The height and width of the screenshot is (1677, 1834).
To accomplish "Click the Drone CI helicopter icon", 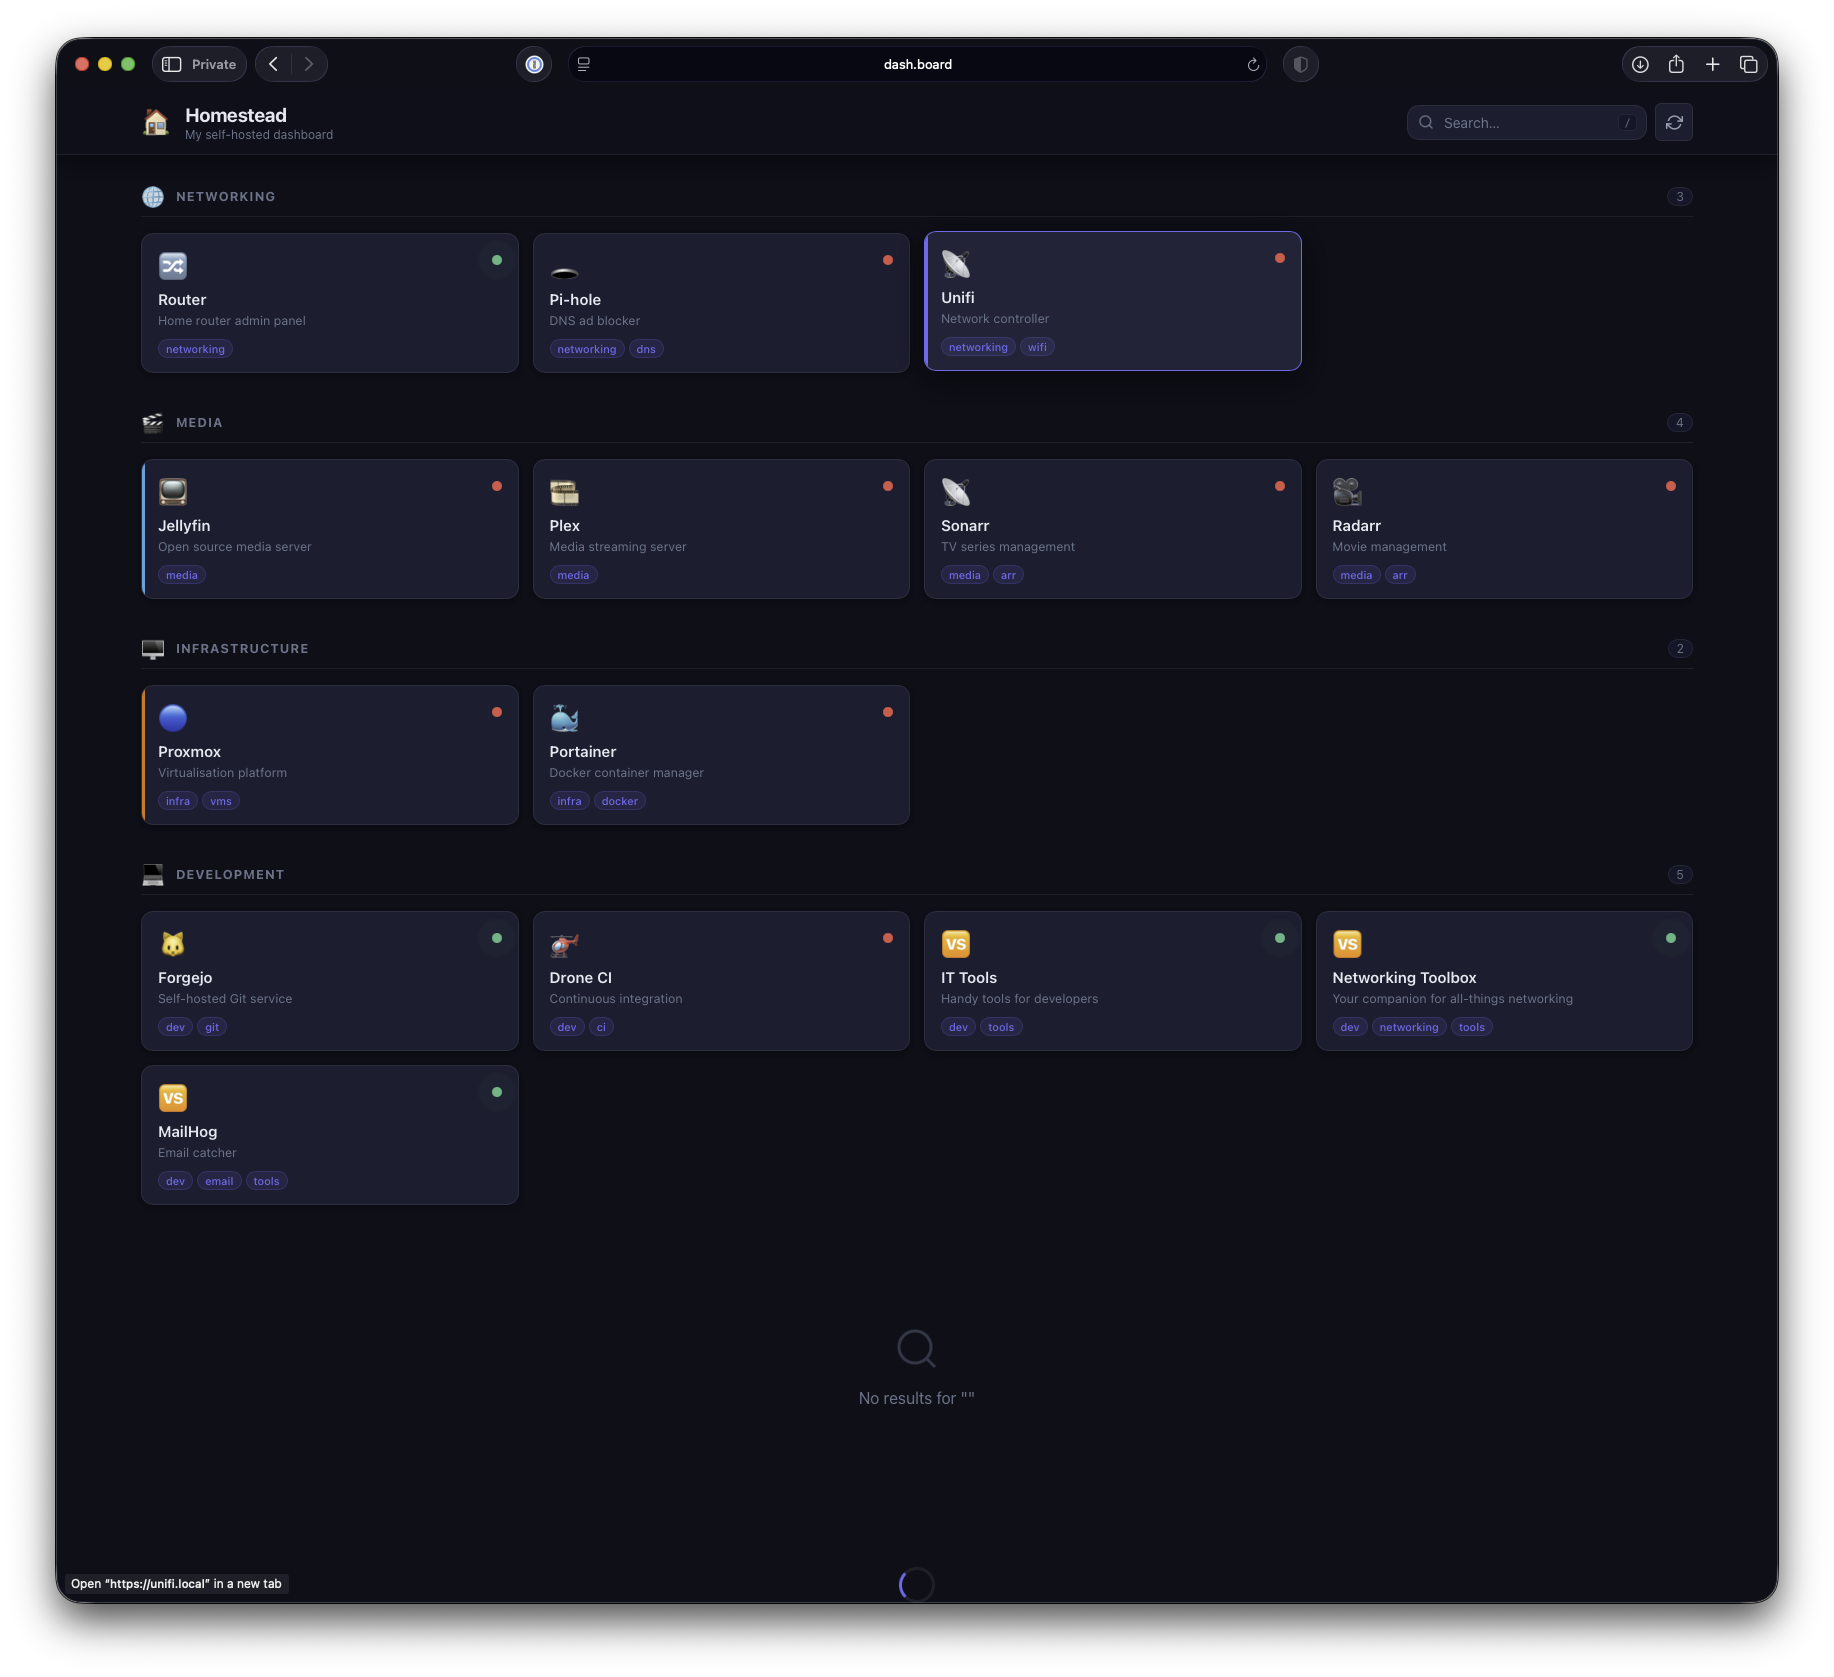I will (x=564, y=943).
